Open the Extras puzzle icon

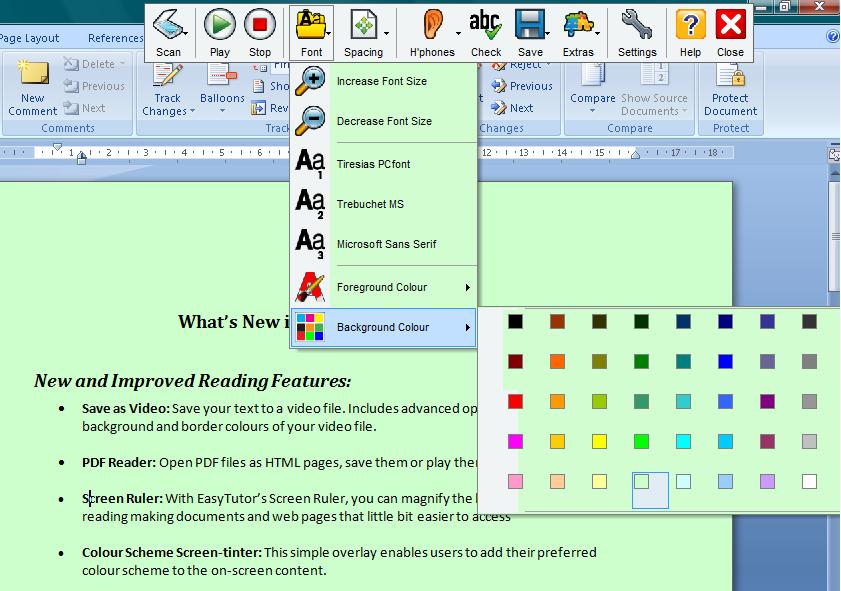pyautogui.click(x=578, y=25)
